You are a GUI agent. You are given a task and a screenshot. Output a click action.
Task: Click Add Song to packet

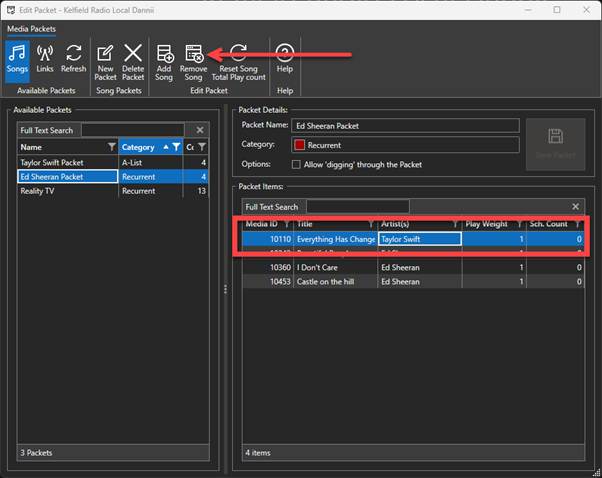point(164,63)
